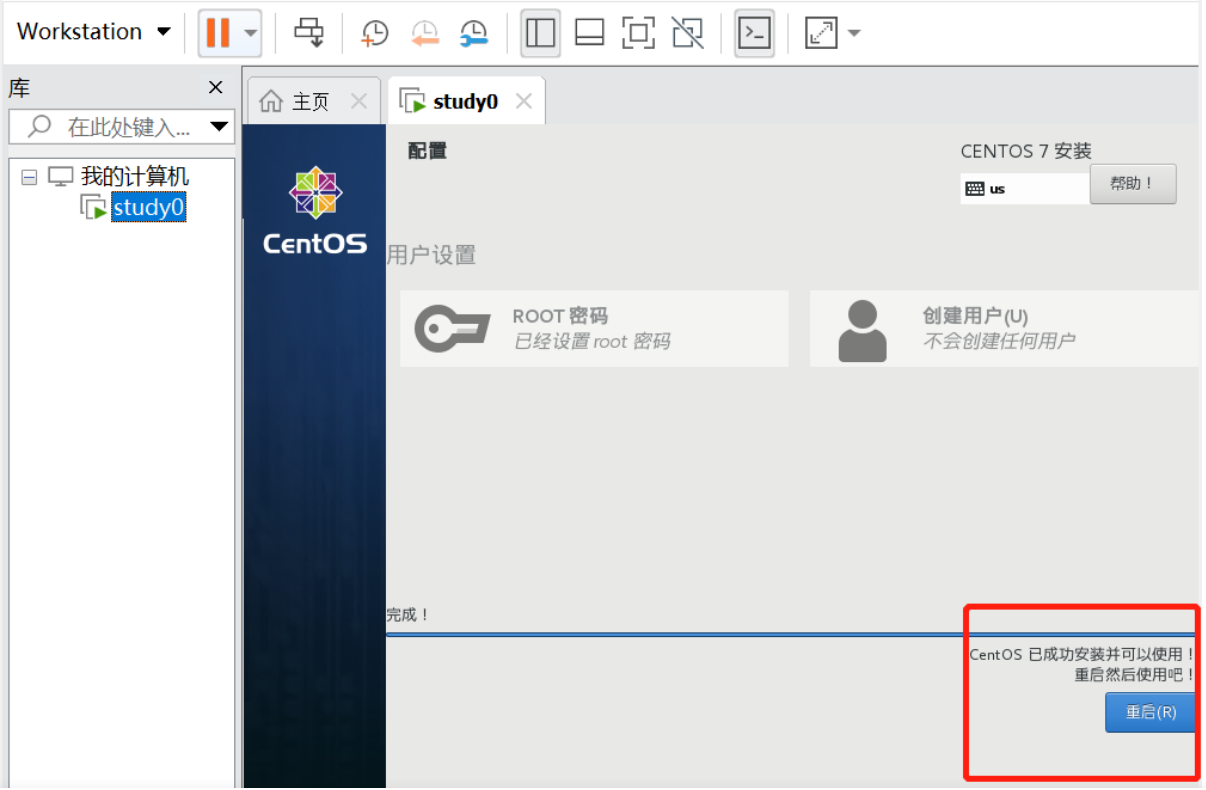Screen dimensions: 1206x790
Task: Open the stretch display dropdown arrow
Action: click(x=854, y=33)
